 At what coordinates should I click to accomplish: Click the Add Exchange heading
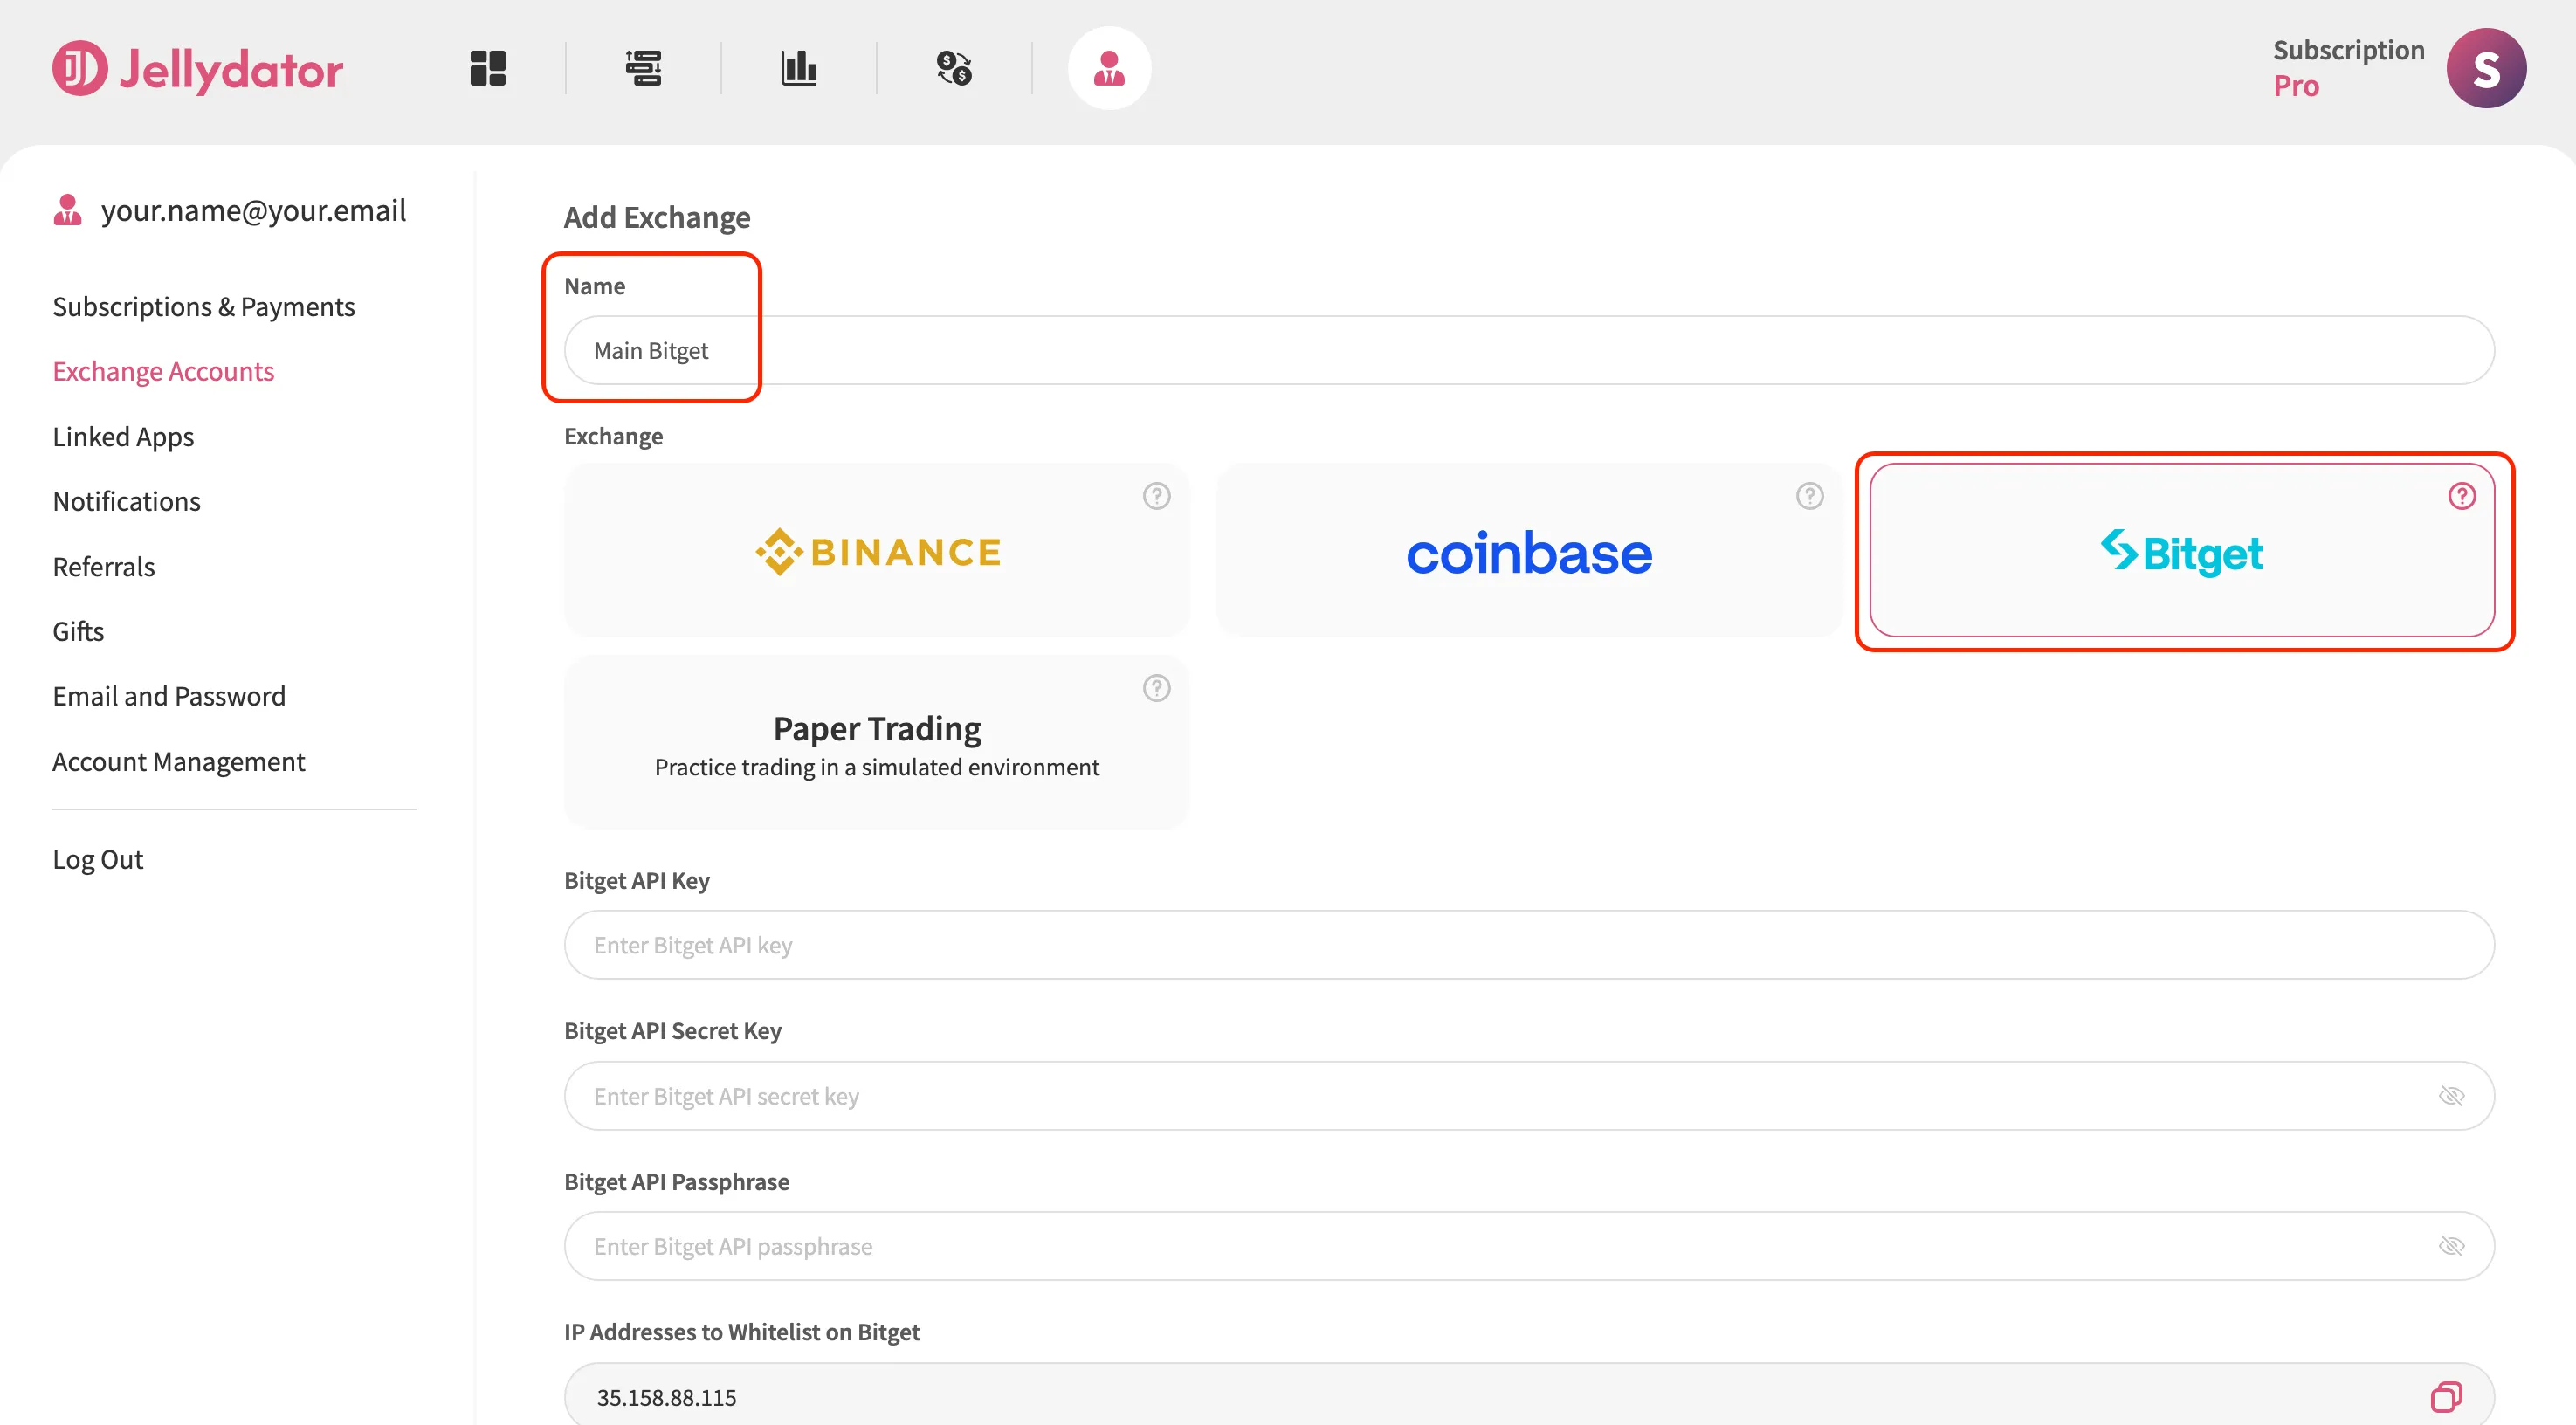click(657, 217)
